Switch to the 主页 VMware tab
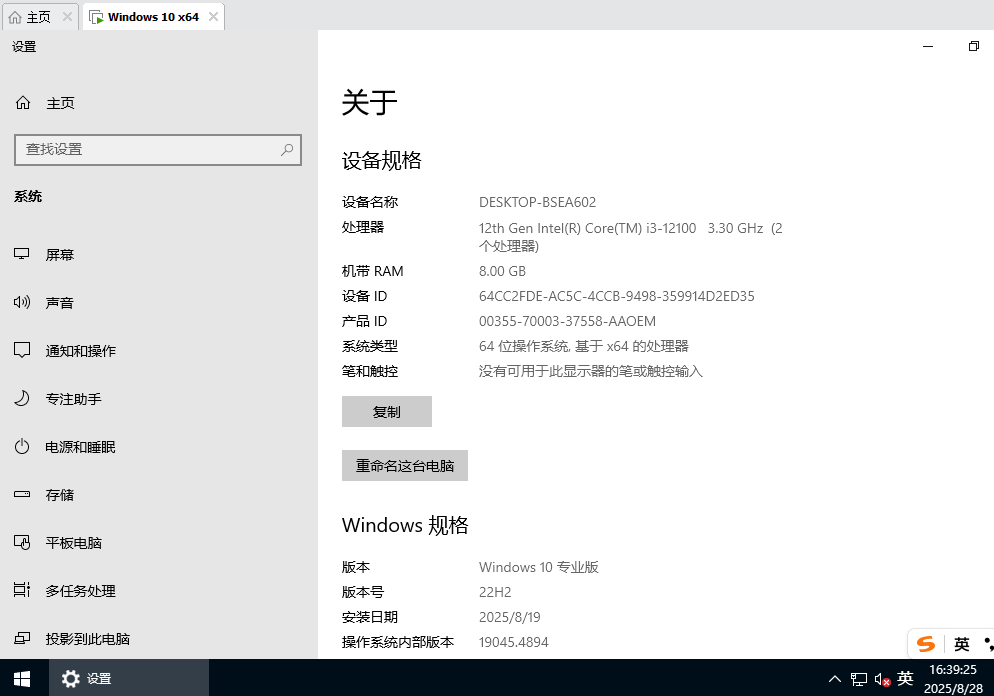This screenshot has height=696, width=994. (40, 17)
